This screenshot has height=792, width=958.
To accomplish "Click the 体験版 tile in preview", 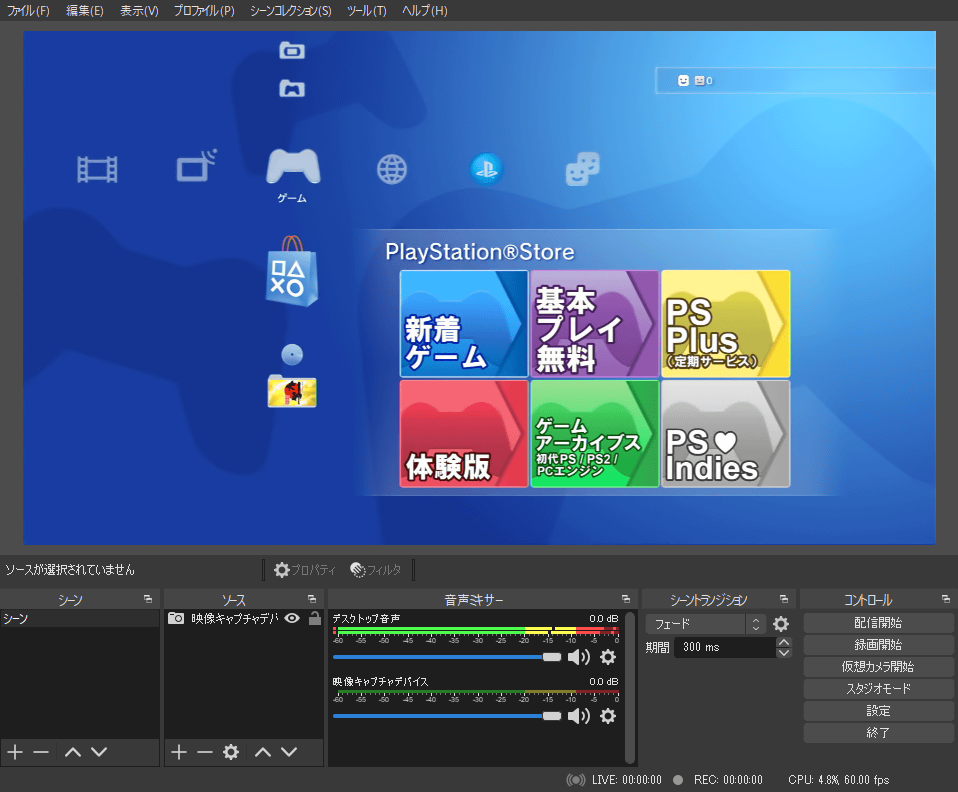I will point(464,434).
